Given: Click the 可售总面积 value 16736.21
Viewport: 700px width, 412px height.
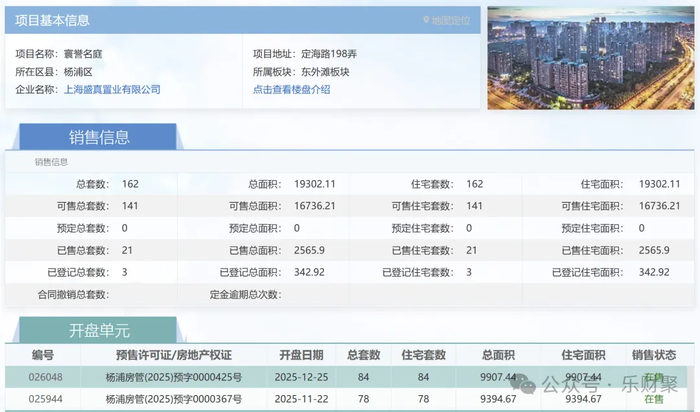Looking at the screenshot, I should pos(314,206).
